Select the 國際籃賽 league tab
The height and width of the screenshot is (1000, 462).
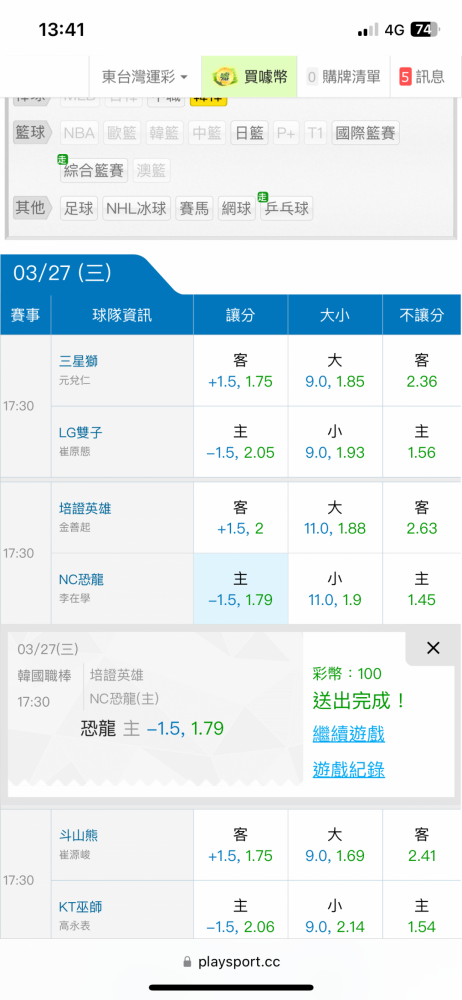click(366, 133)
